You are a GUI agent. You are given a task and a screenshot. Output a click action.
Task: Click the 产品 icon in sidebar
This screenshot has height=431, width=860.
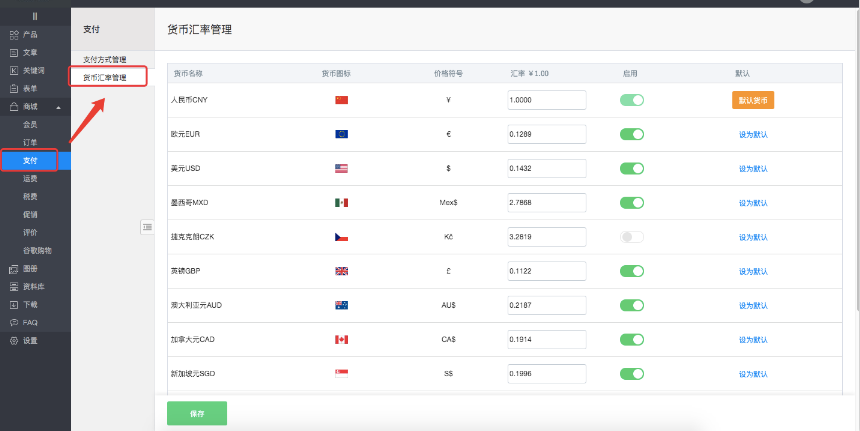point(14,34)
